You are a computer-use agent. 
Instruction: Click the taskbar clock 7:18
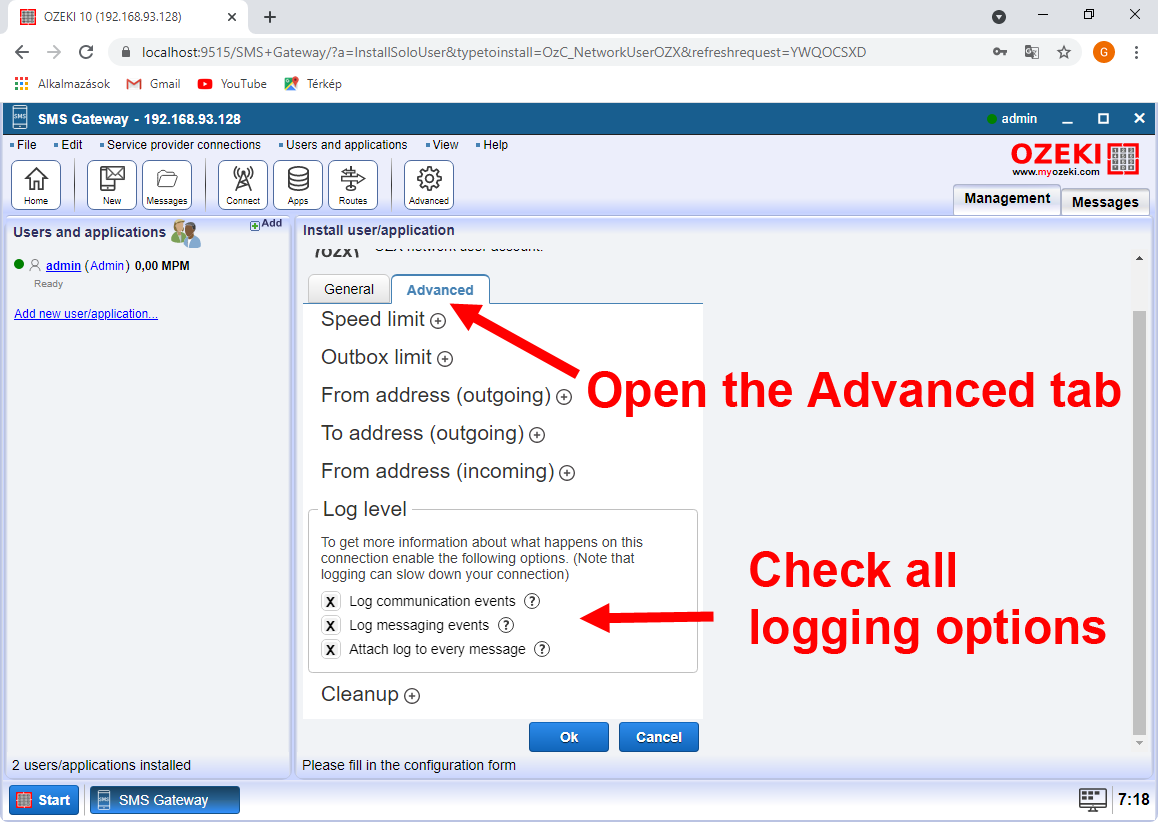click(x=1133, y=800)
